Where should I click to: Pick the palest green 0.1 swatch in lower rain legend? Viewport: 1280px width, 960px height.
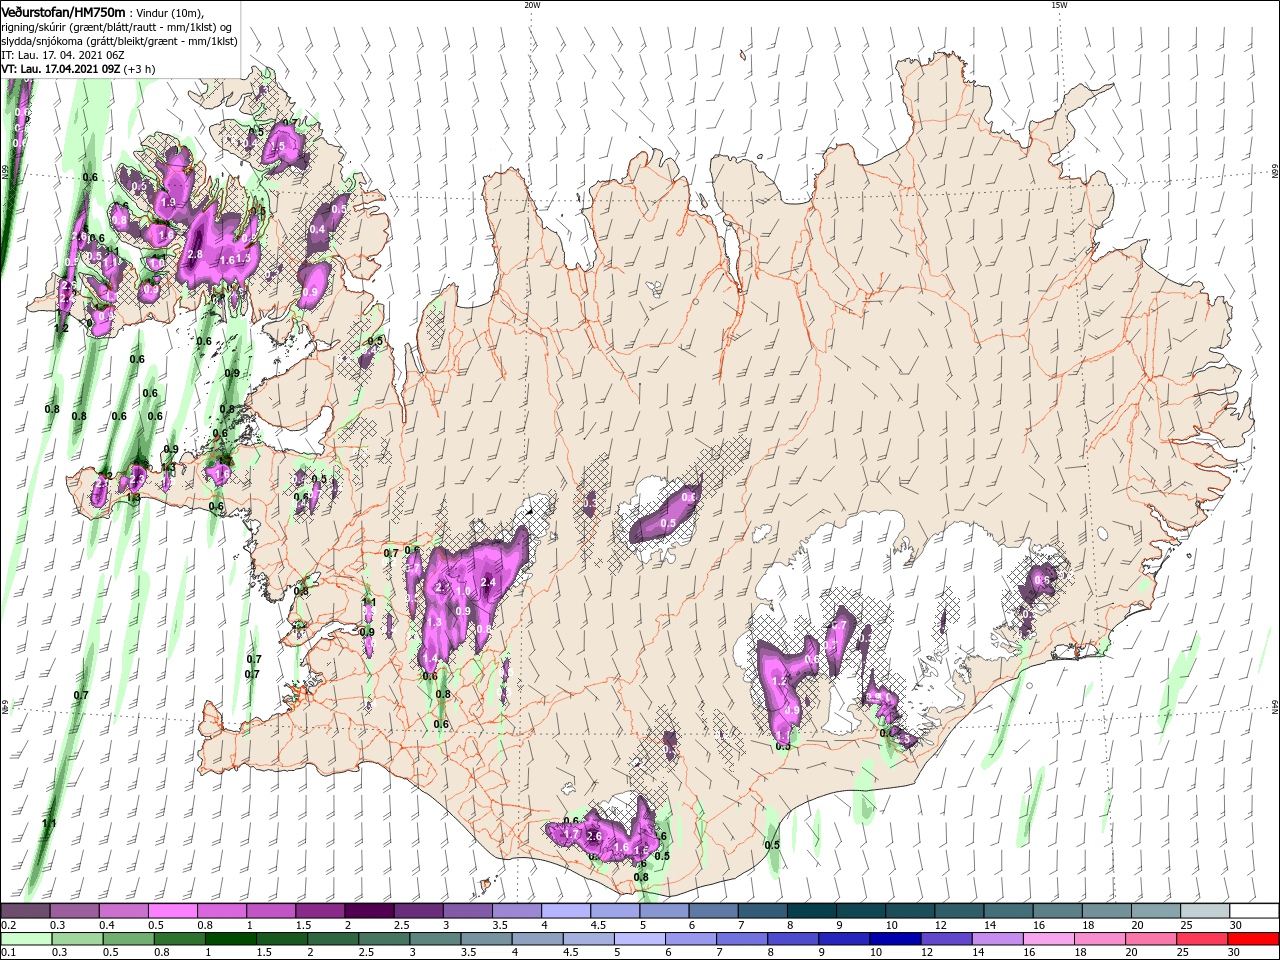click(25, 939)
